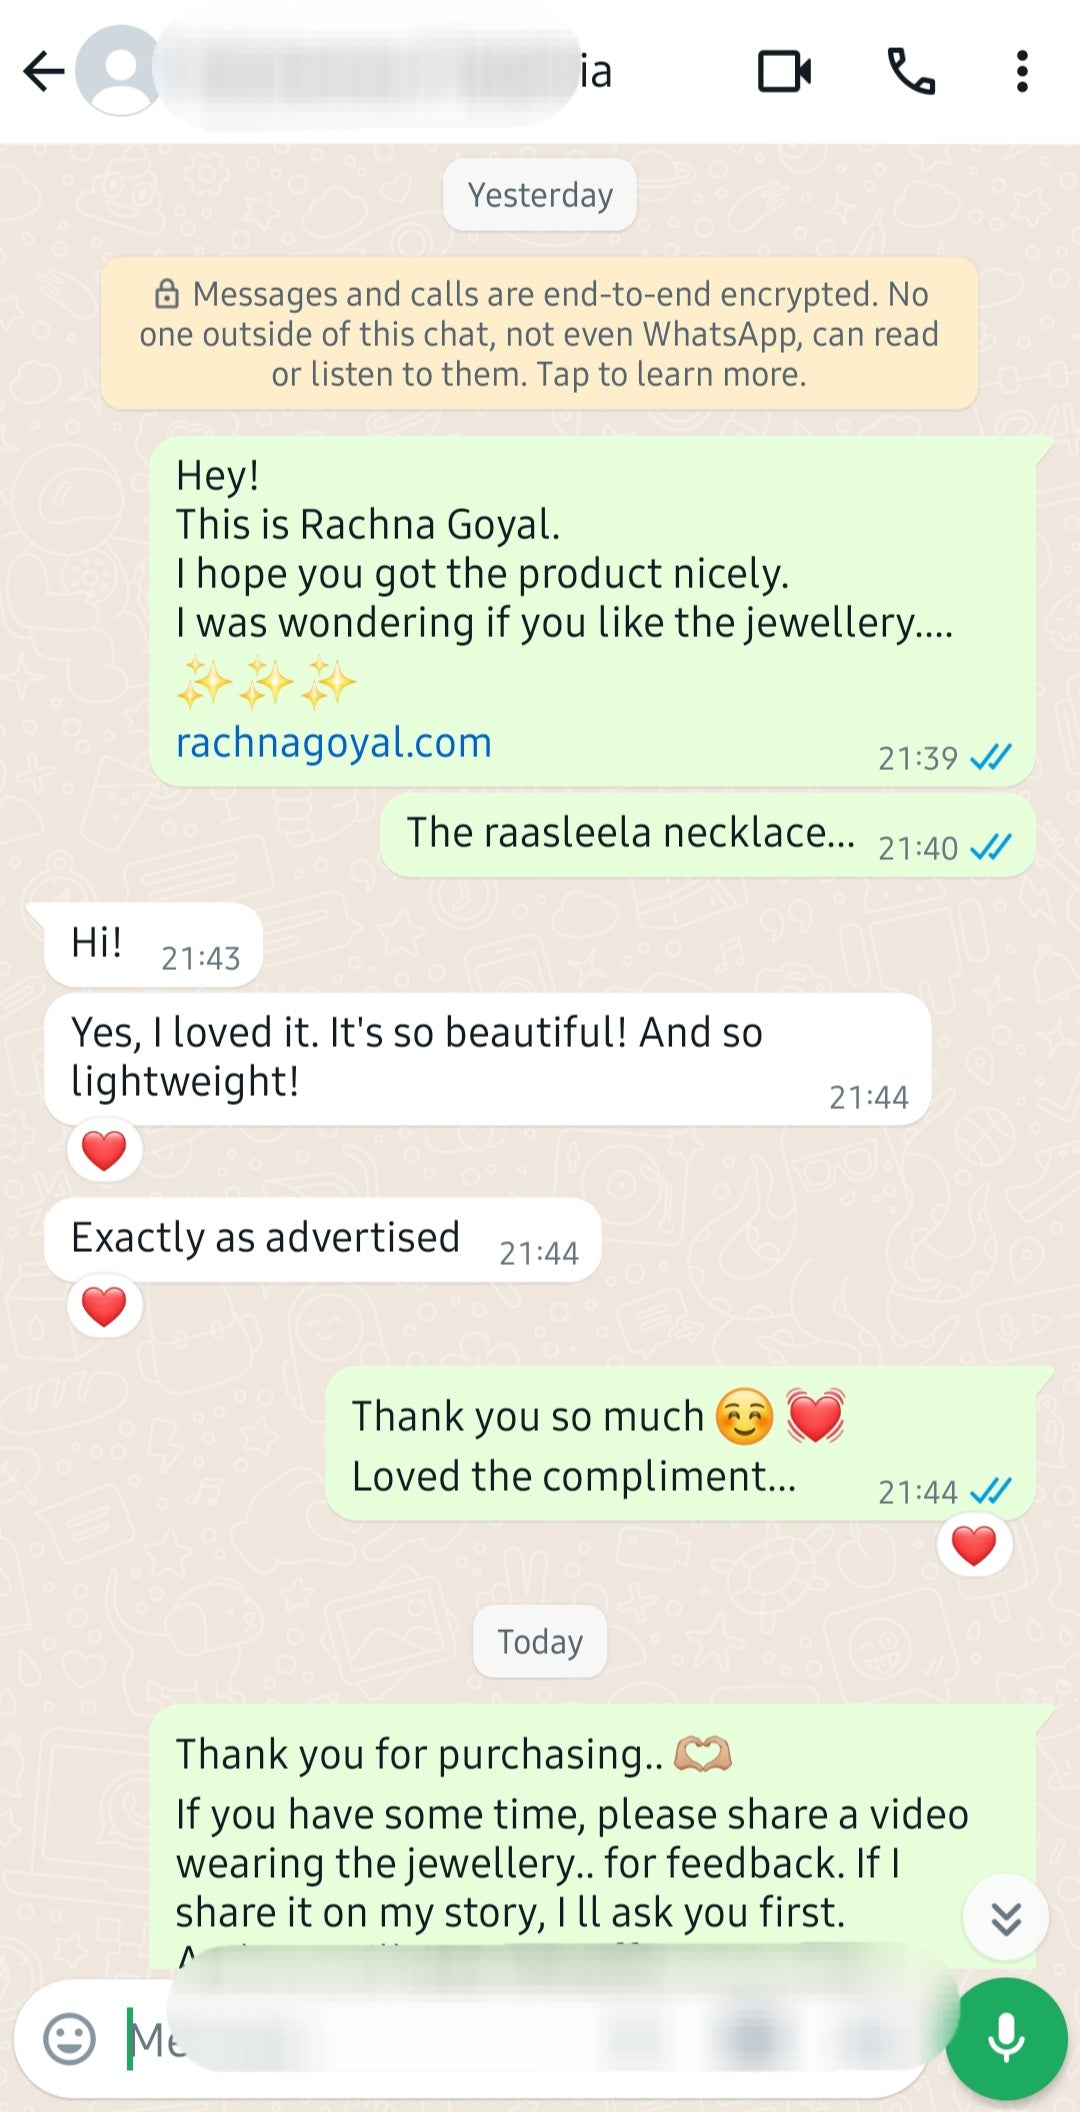Viewport: 1080px width, 2112px height.
Task: Tap the heart reaction under Exactly as advertised
Action: 104,1306
